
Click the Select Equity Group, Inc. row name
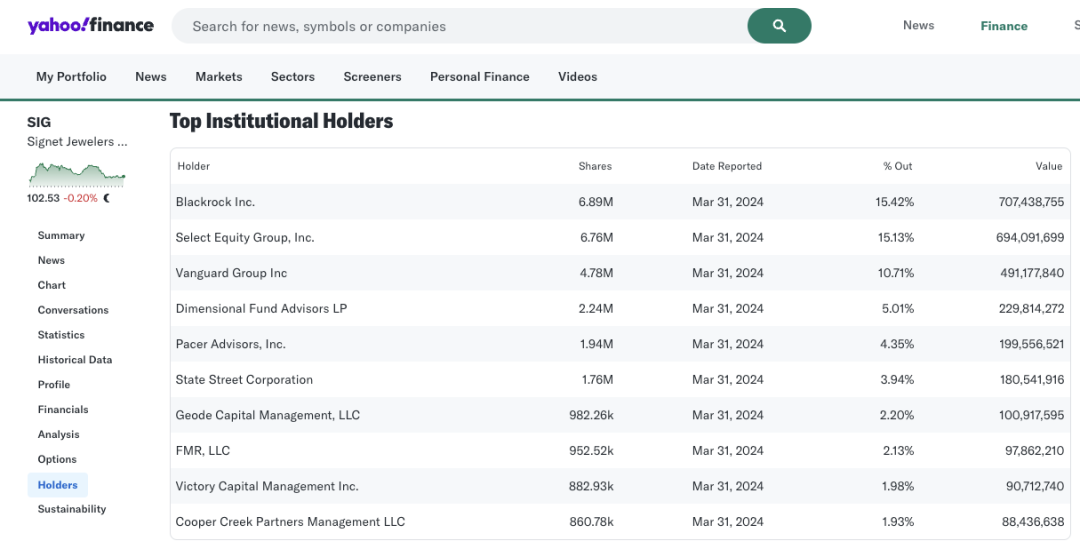click(245, 238)
